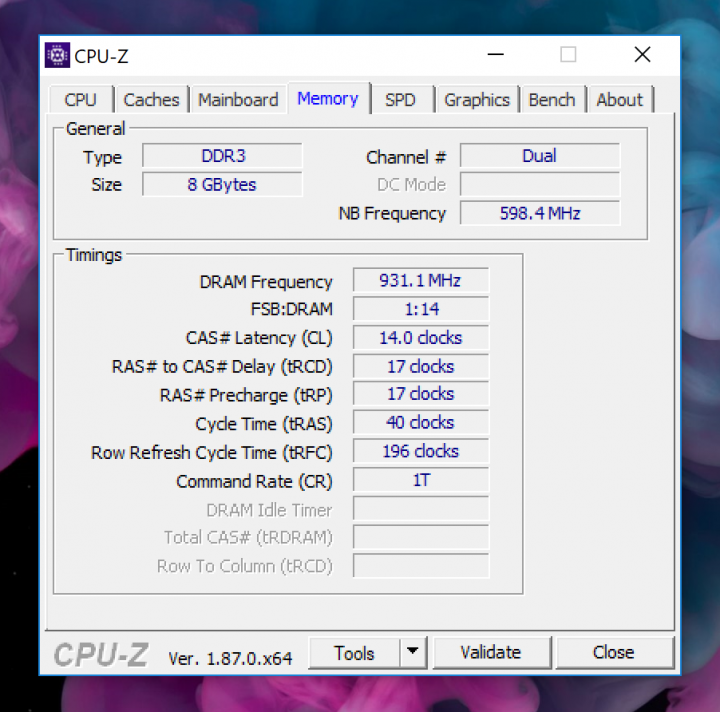Select the 598.4 MHz NB Frequency value
Image resolution: width=720 pixels, height=712 pixels.
pos(540,213)
